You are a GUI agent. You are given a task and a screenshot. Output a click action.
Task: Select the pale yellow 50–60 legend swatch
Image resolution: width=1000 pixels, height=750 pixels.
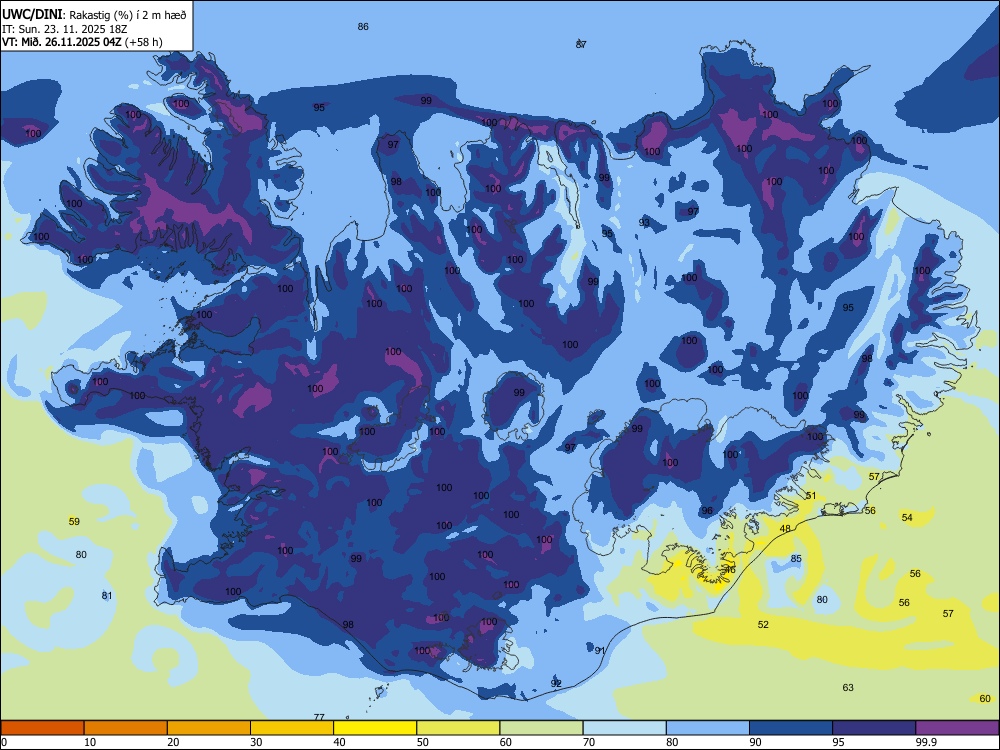click(x=458, y=728)
